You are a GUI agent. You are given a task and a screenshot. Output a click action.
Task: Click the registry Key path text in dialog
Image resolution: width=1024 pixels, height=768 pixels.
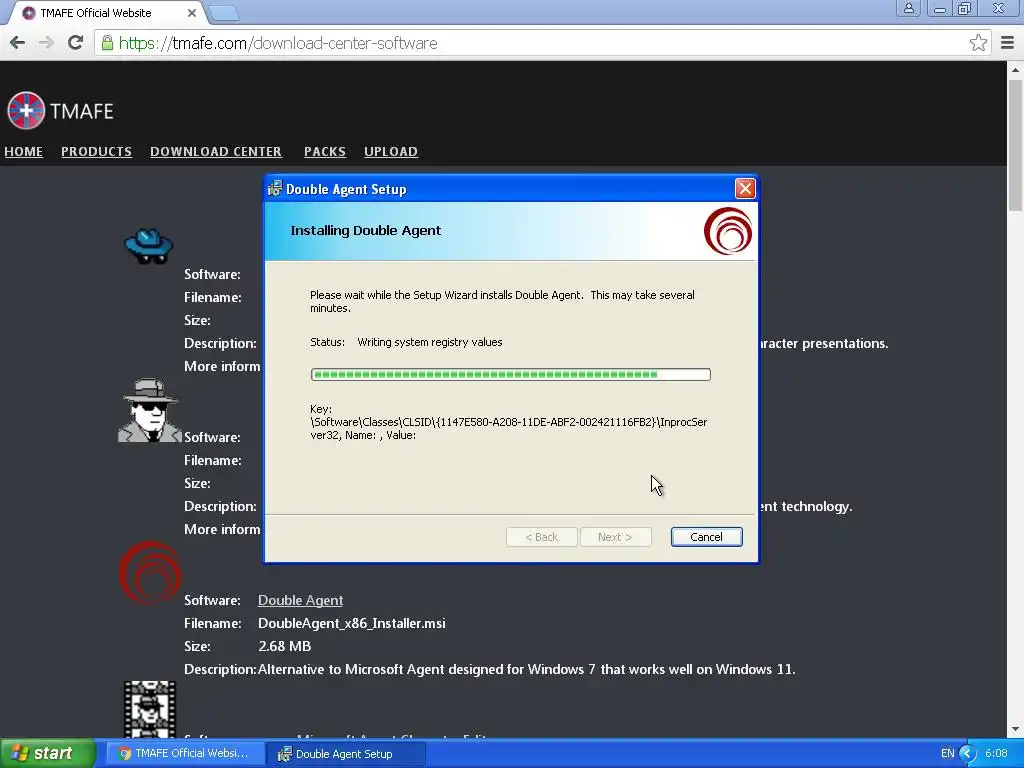coord(508,422)
